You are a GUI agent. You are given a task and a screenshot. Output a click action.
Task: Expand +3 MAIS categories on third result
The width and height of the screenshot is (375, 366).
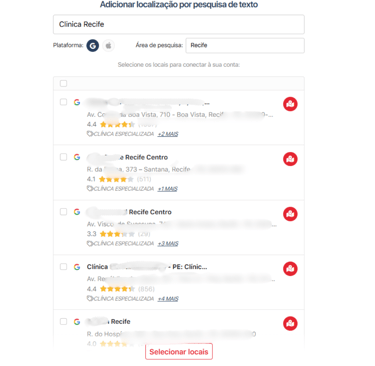168,244
